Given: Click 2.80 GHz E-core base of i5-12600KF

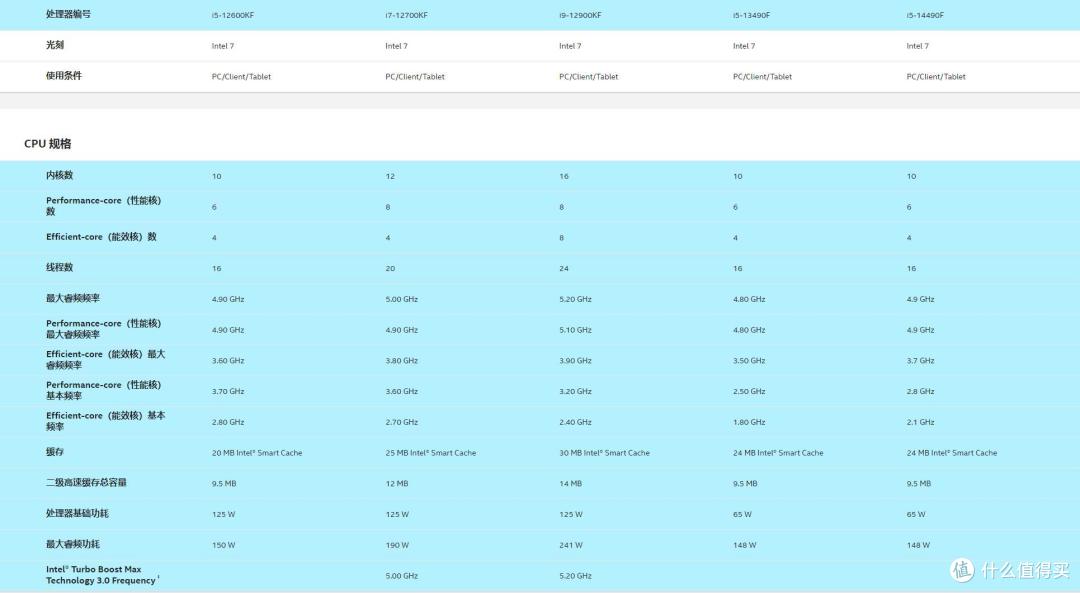Looking at the screenshot, I should click(x=228, y=422).
